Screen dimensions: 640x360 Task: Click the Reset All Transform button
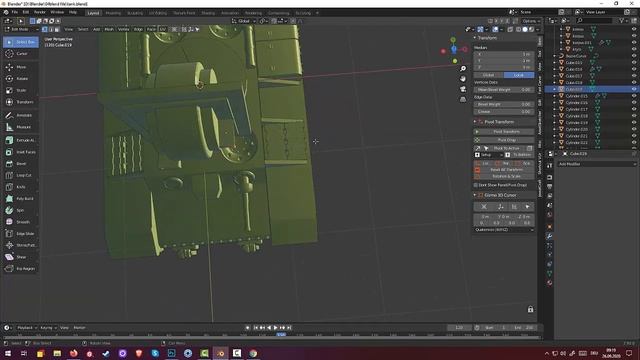504,170
